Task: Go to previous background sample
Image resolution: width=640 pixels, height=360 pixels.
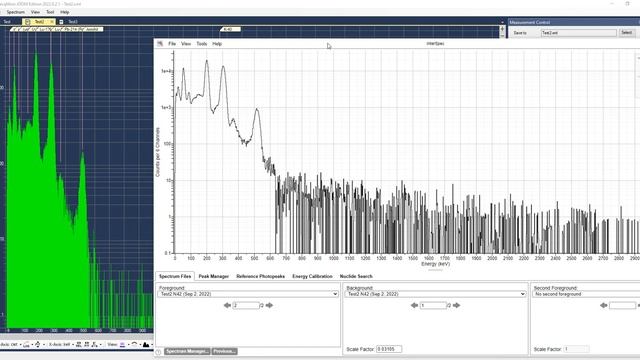Action: 414,305
